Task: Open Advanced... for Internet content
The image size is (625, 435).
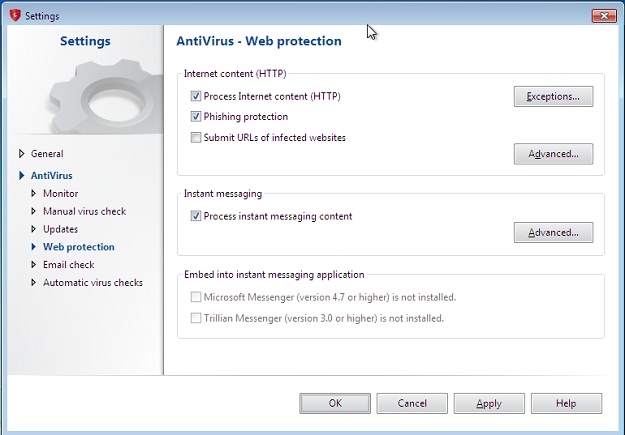Action: coord(553,154)
